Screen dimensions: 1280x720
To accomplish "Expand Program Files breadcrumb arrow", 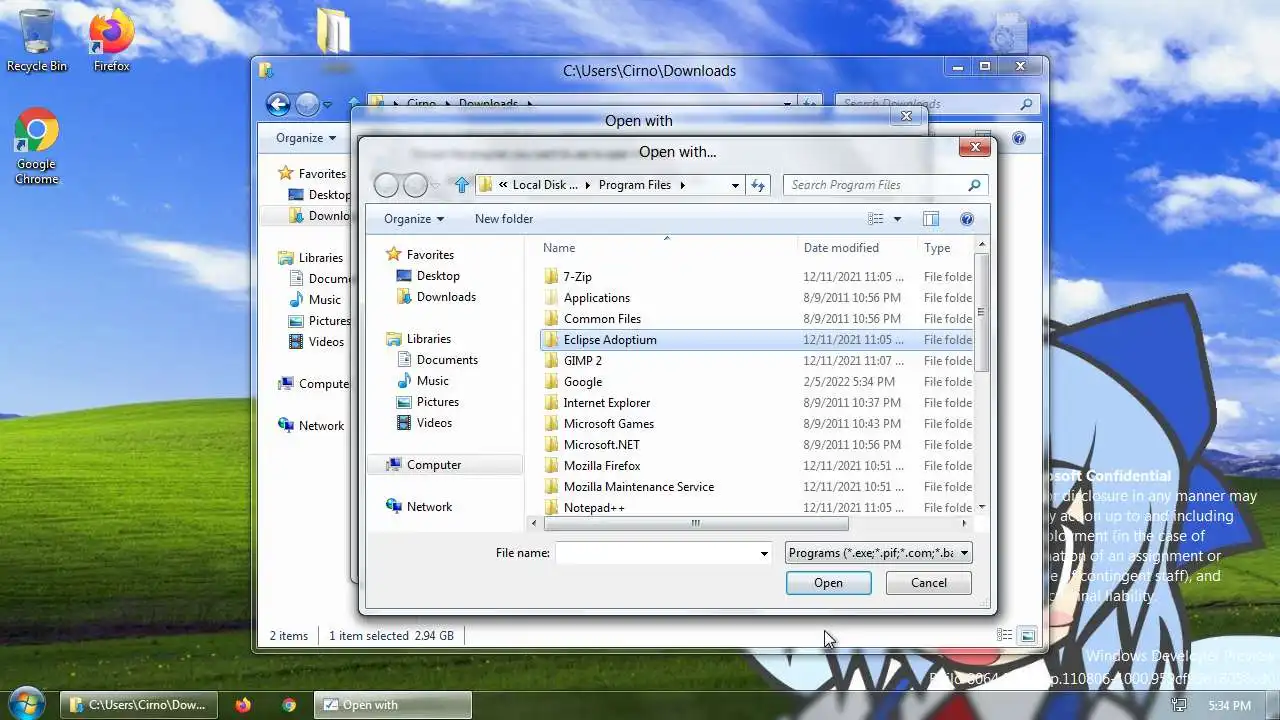I will click(x=682, y=185).
